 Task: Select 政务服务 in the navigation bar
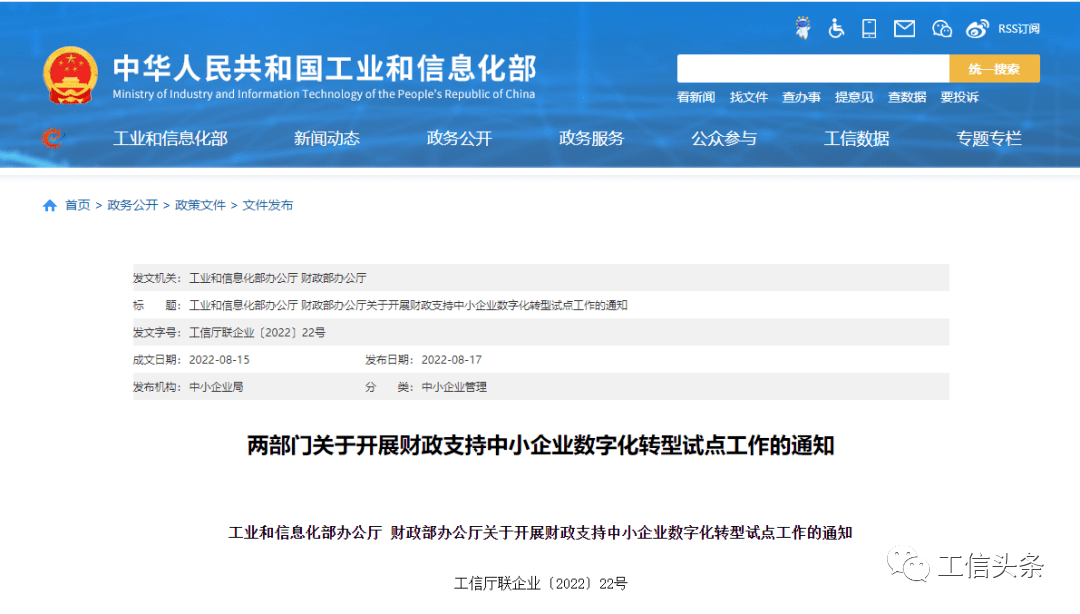click(x=591, y=139)
